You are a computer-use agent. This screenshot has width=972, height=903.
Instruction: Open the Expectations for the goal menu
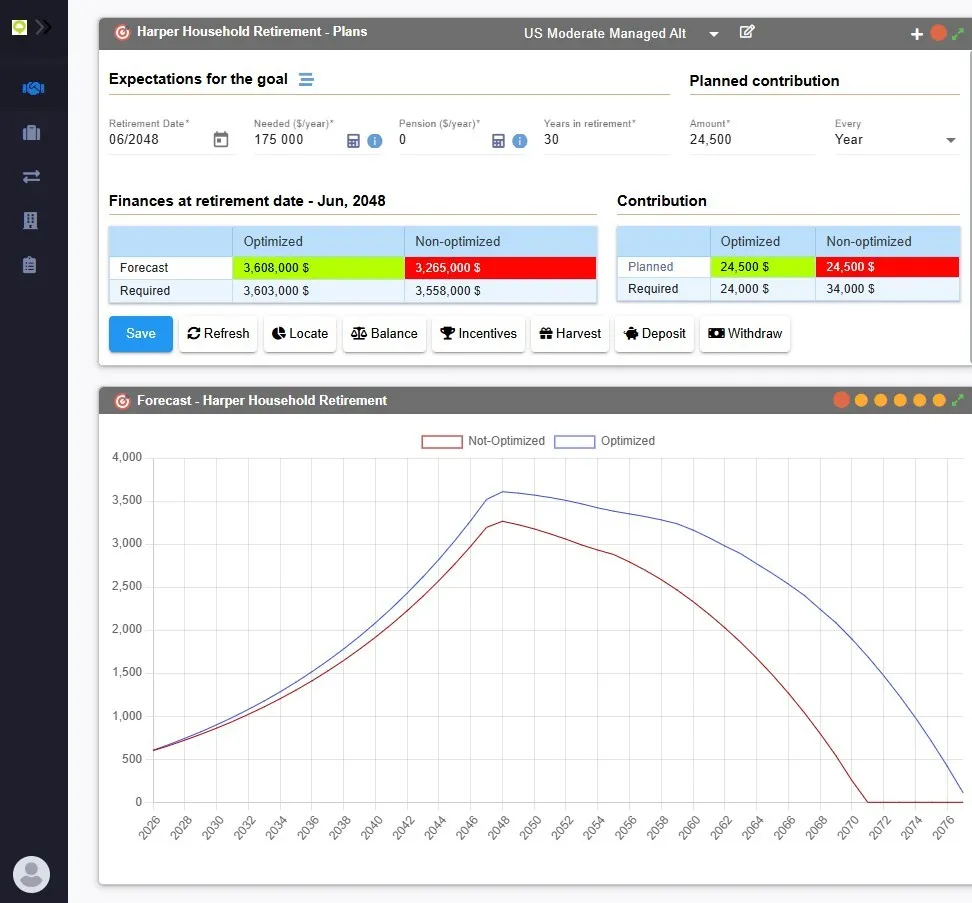click(x=306, y=79)
